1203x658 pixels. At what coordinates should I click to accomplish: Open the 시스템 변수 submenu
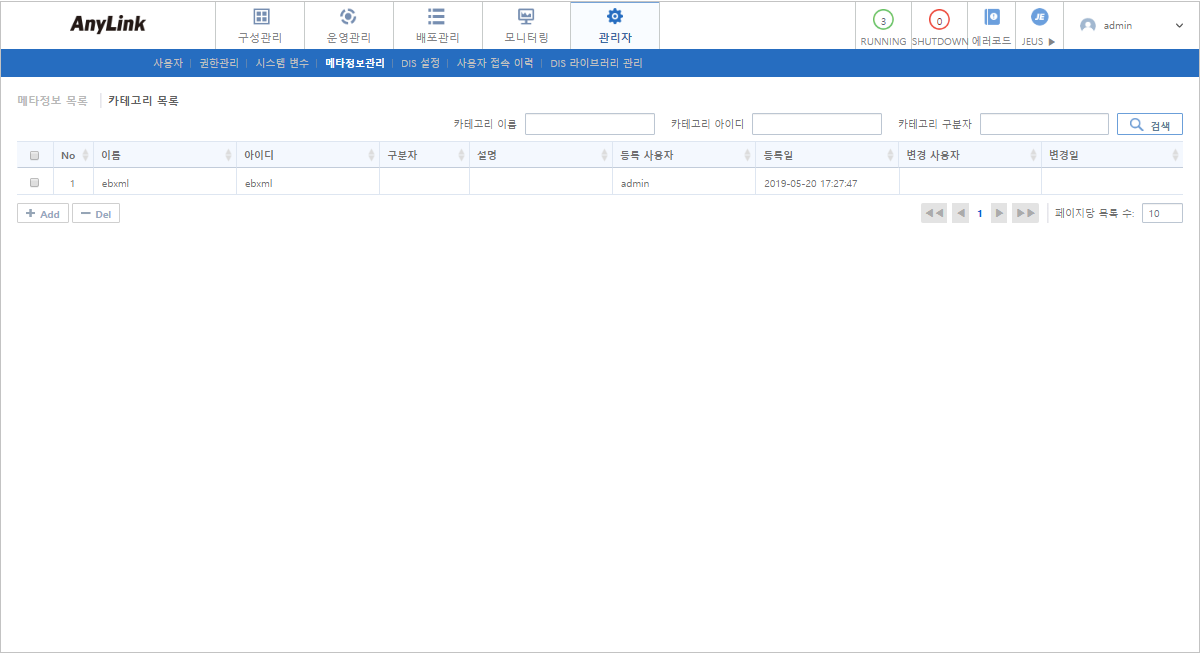click(x=282, y=63)
